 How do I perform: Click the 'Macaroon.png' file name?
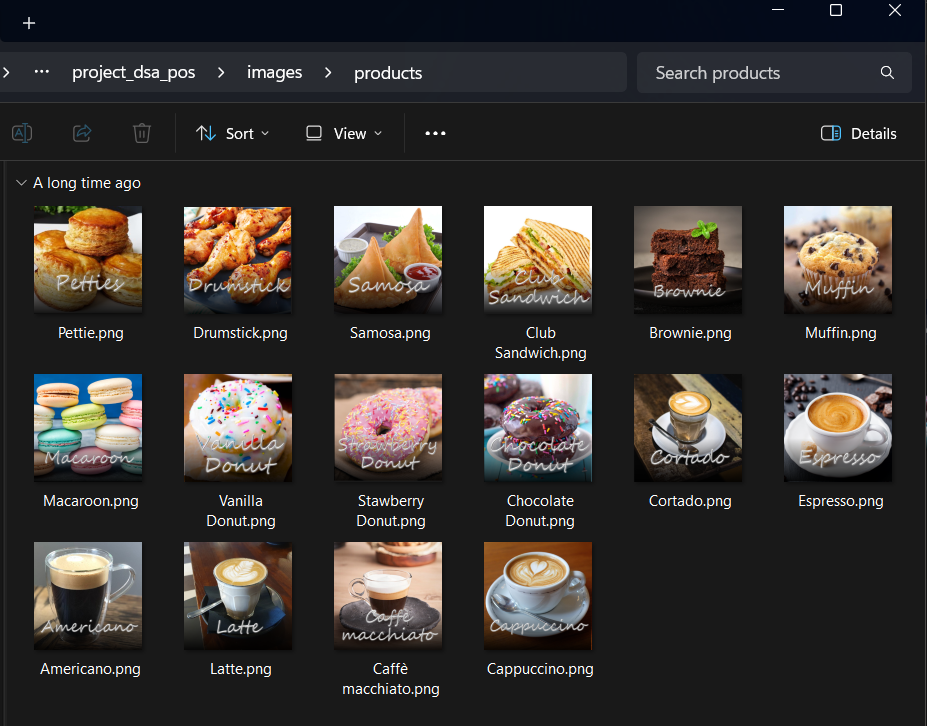(x=90, y=501)
